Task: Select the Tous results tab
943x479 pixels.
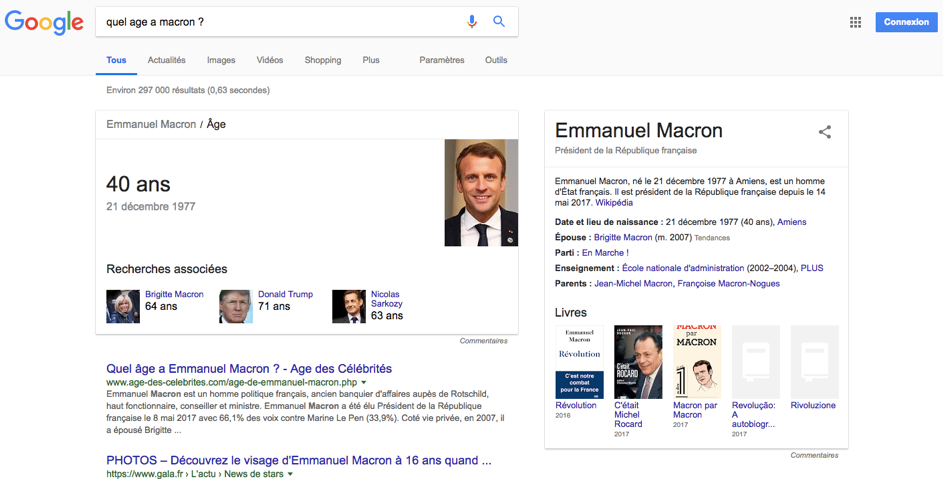Action: click(116, 60)
